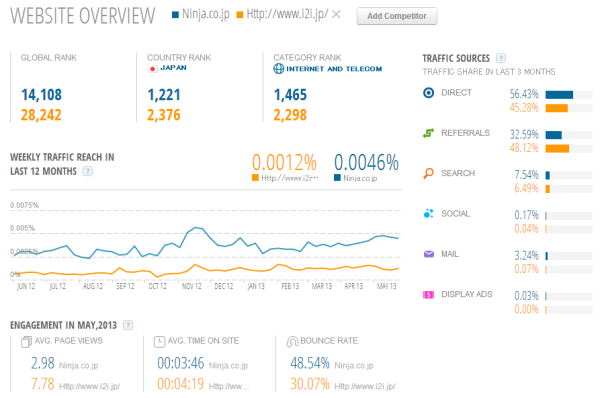Click the Search 6.49% percentage

526,188
